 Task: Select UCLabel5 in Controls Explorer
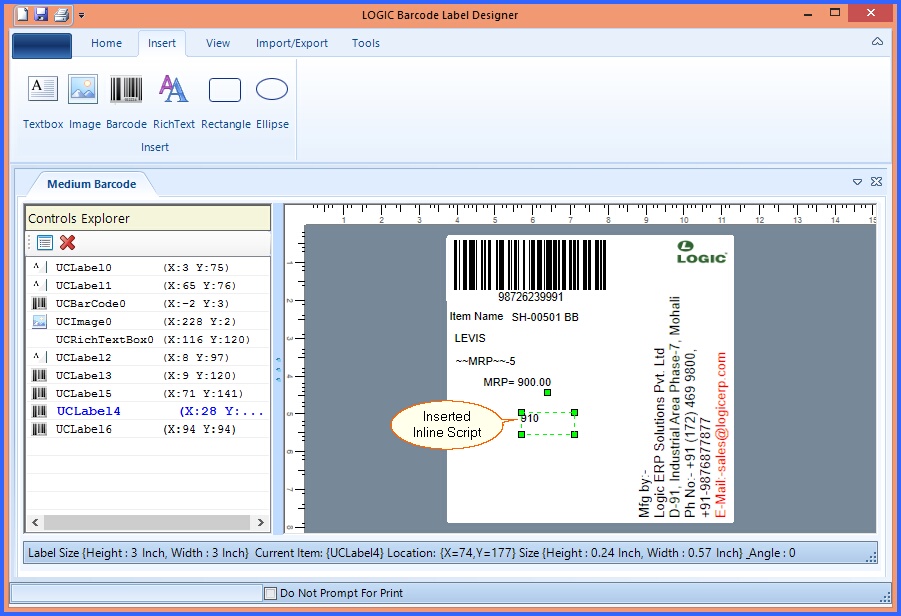click(148, 393)
